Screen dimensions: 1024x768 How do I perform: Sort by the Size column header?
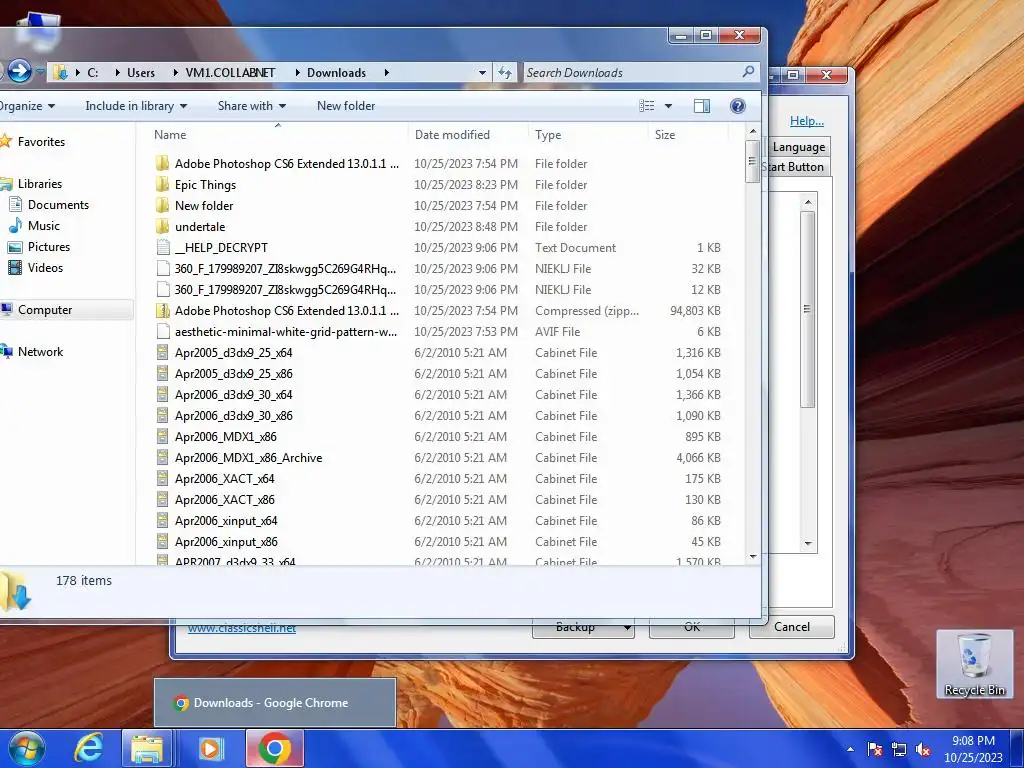[x=665, y=135]
